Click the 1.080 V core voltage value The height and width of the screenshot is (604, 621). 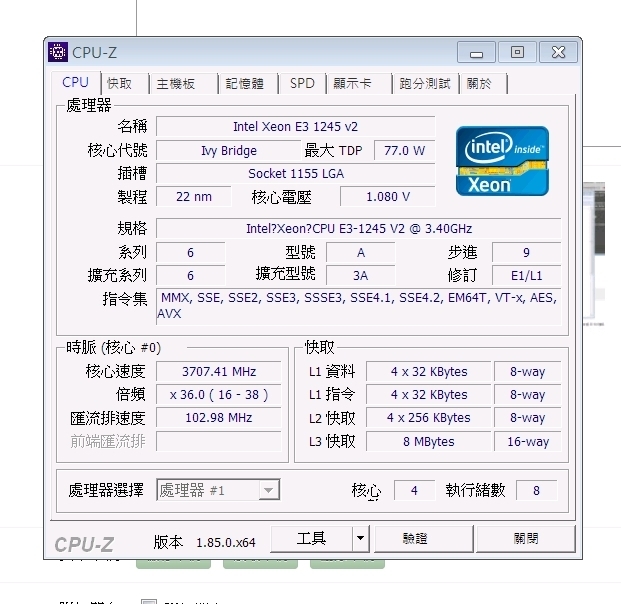(x=388, y=196)
